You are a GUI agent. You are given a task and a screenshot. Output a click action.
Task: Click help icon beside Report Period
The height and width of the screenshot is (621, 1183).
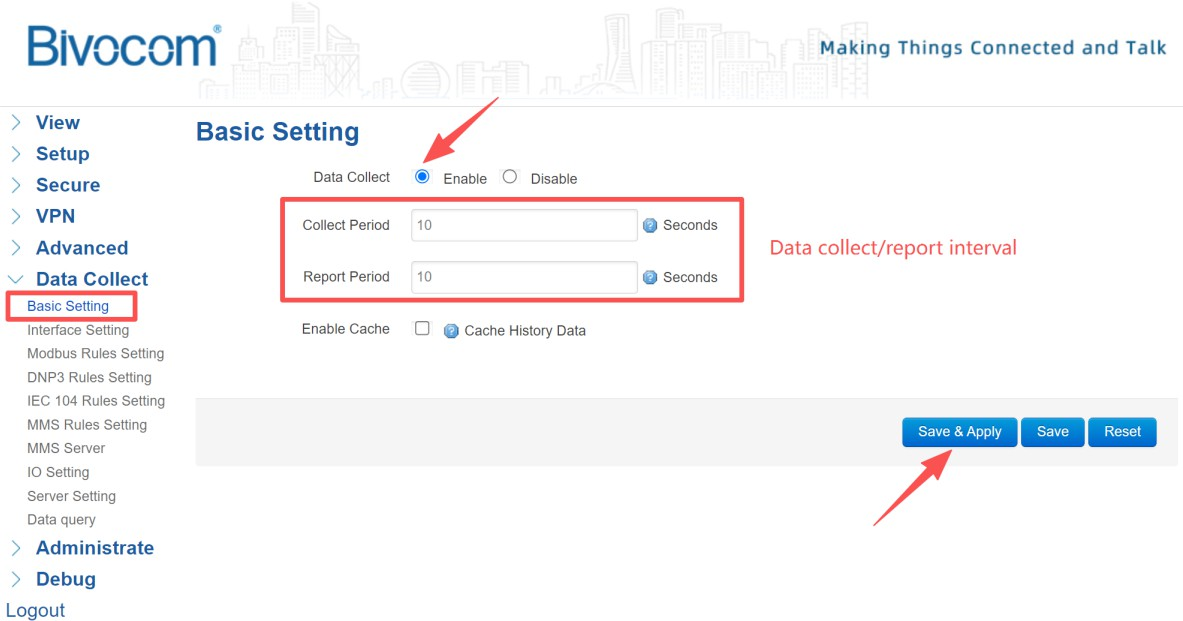click(650, 278)
